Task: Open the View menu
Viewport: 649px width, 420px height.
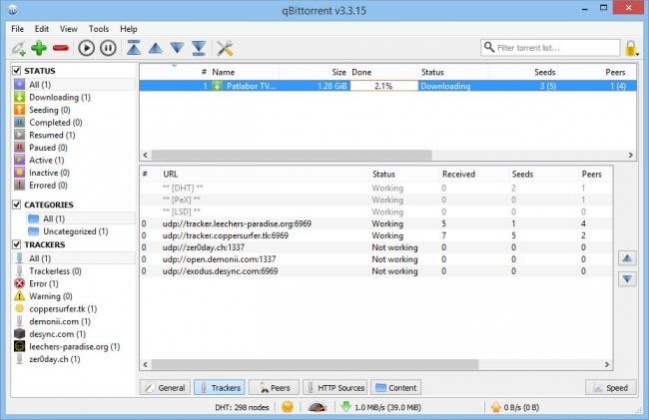Action: [68, 29]
